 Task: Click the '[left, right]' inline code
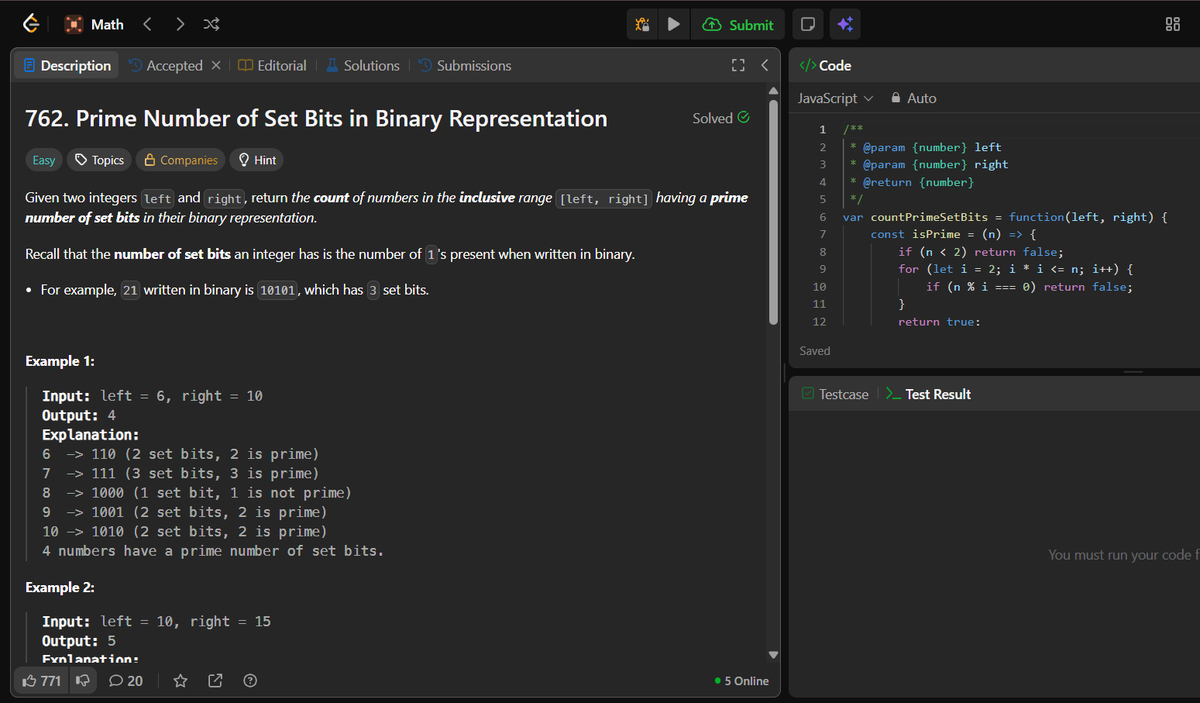[x=605, y=198]
